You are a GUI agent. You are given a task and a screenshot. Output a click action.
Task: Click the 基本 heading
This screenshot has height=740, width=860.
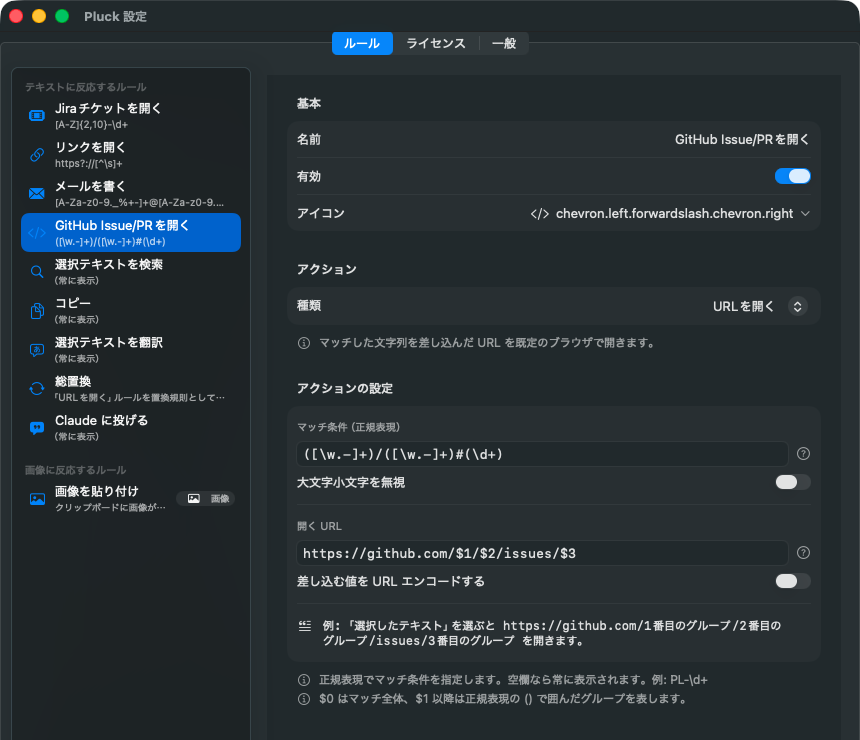pyautogui.click(x=309, y=103)
